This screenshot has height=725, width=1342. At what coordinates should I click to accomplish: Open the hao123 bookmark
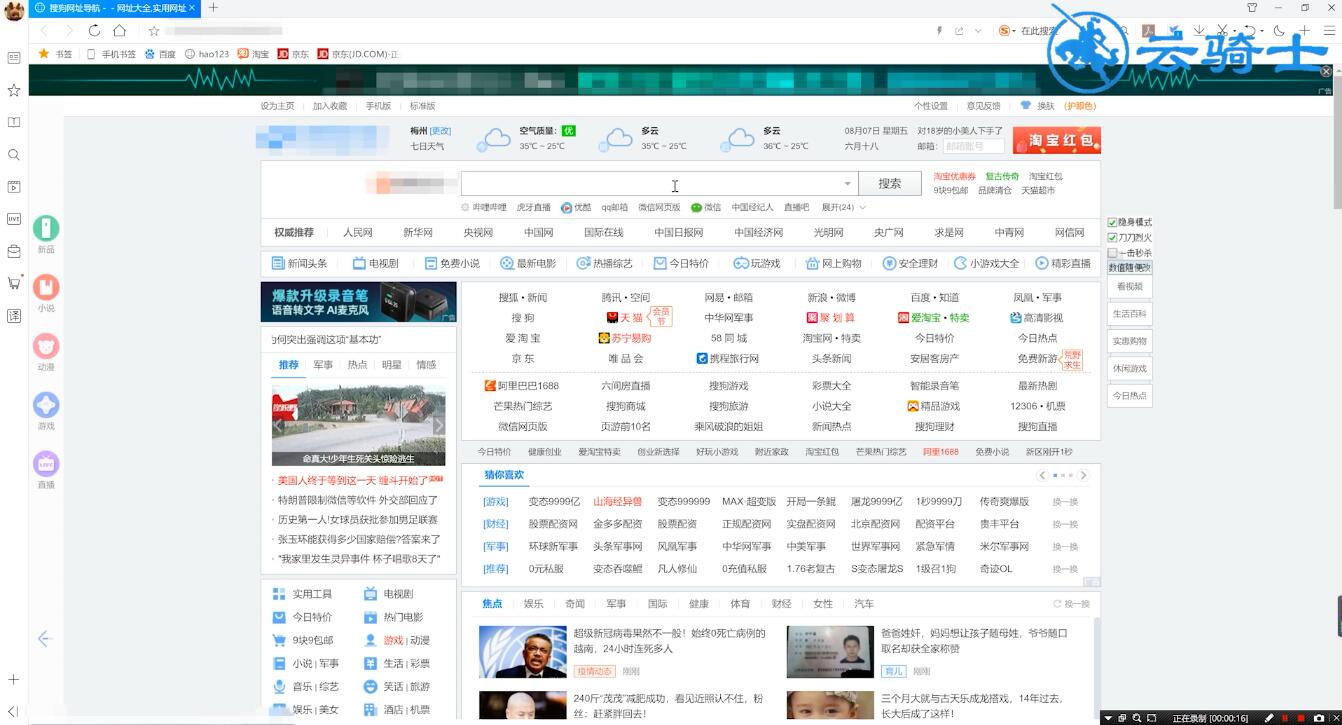[207, 54]
